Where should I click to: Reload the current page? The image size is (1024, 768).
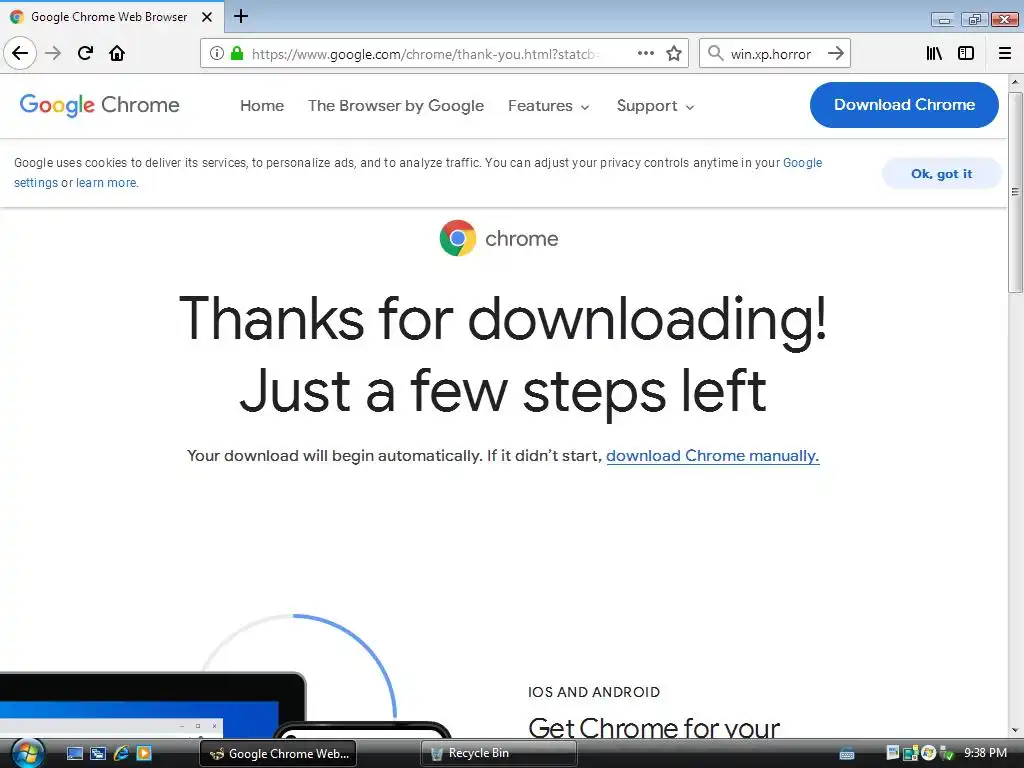pyautogui.click(x=86, y=53)
